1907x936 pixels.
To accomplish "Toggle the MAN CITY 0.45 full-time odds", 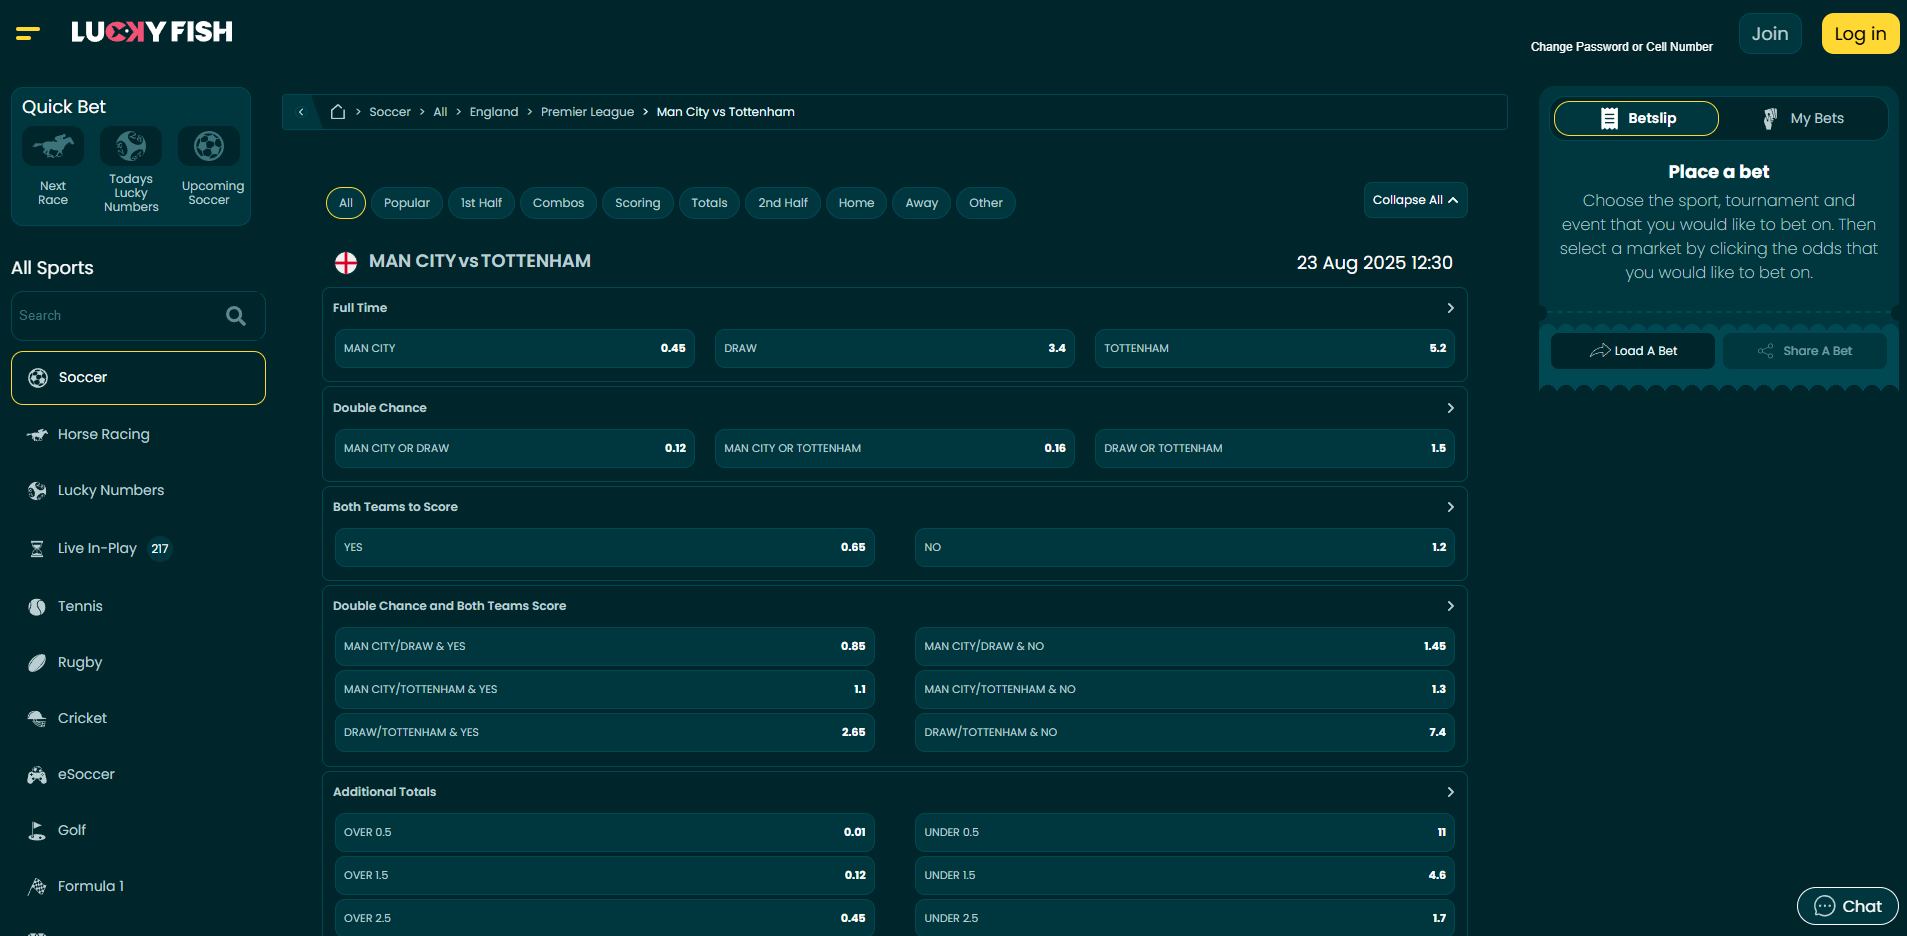I will (515, 348).
